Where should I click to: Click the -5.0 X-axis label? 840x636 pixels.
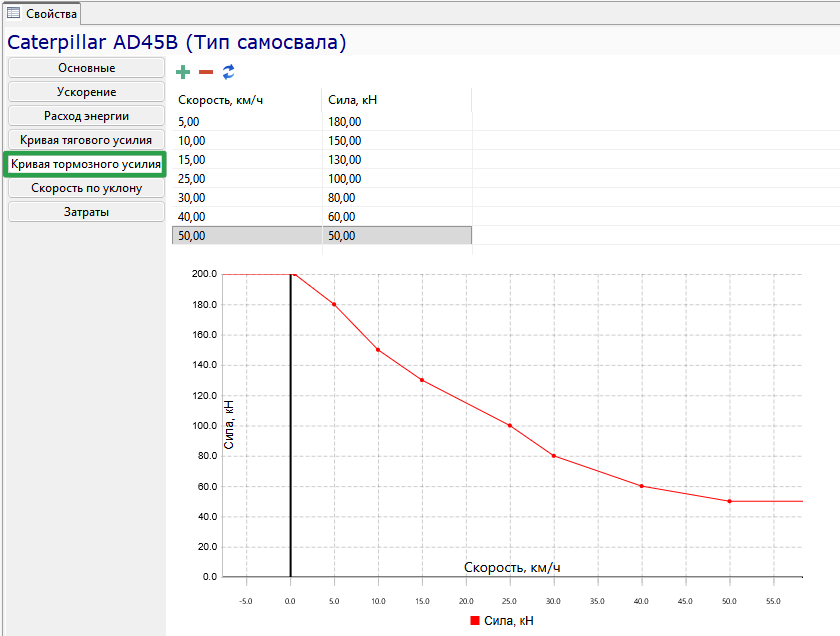pos(245,601)
